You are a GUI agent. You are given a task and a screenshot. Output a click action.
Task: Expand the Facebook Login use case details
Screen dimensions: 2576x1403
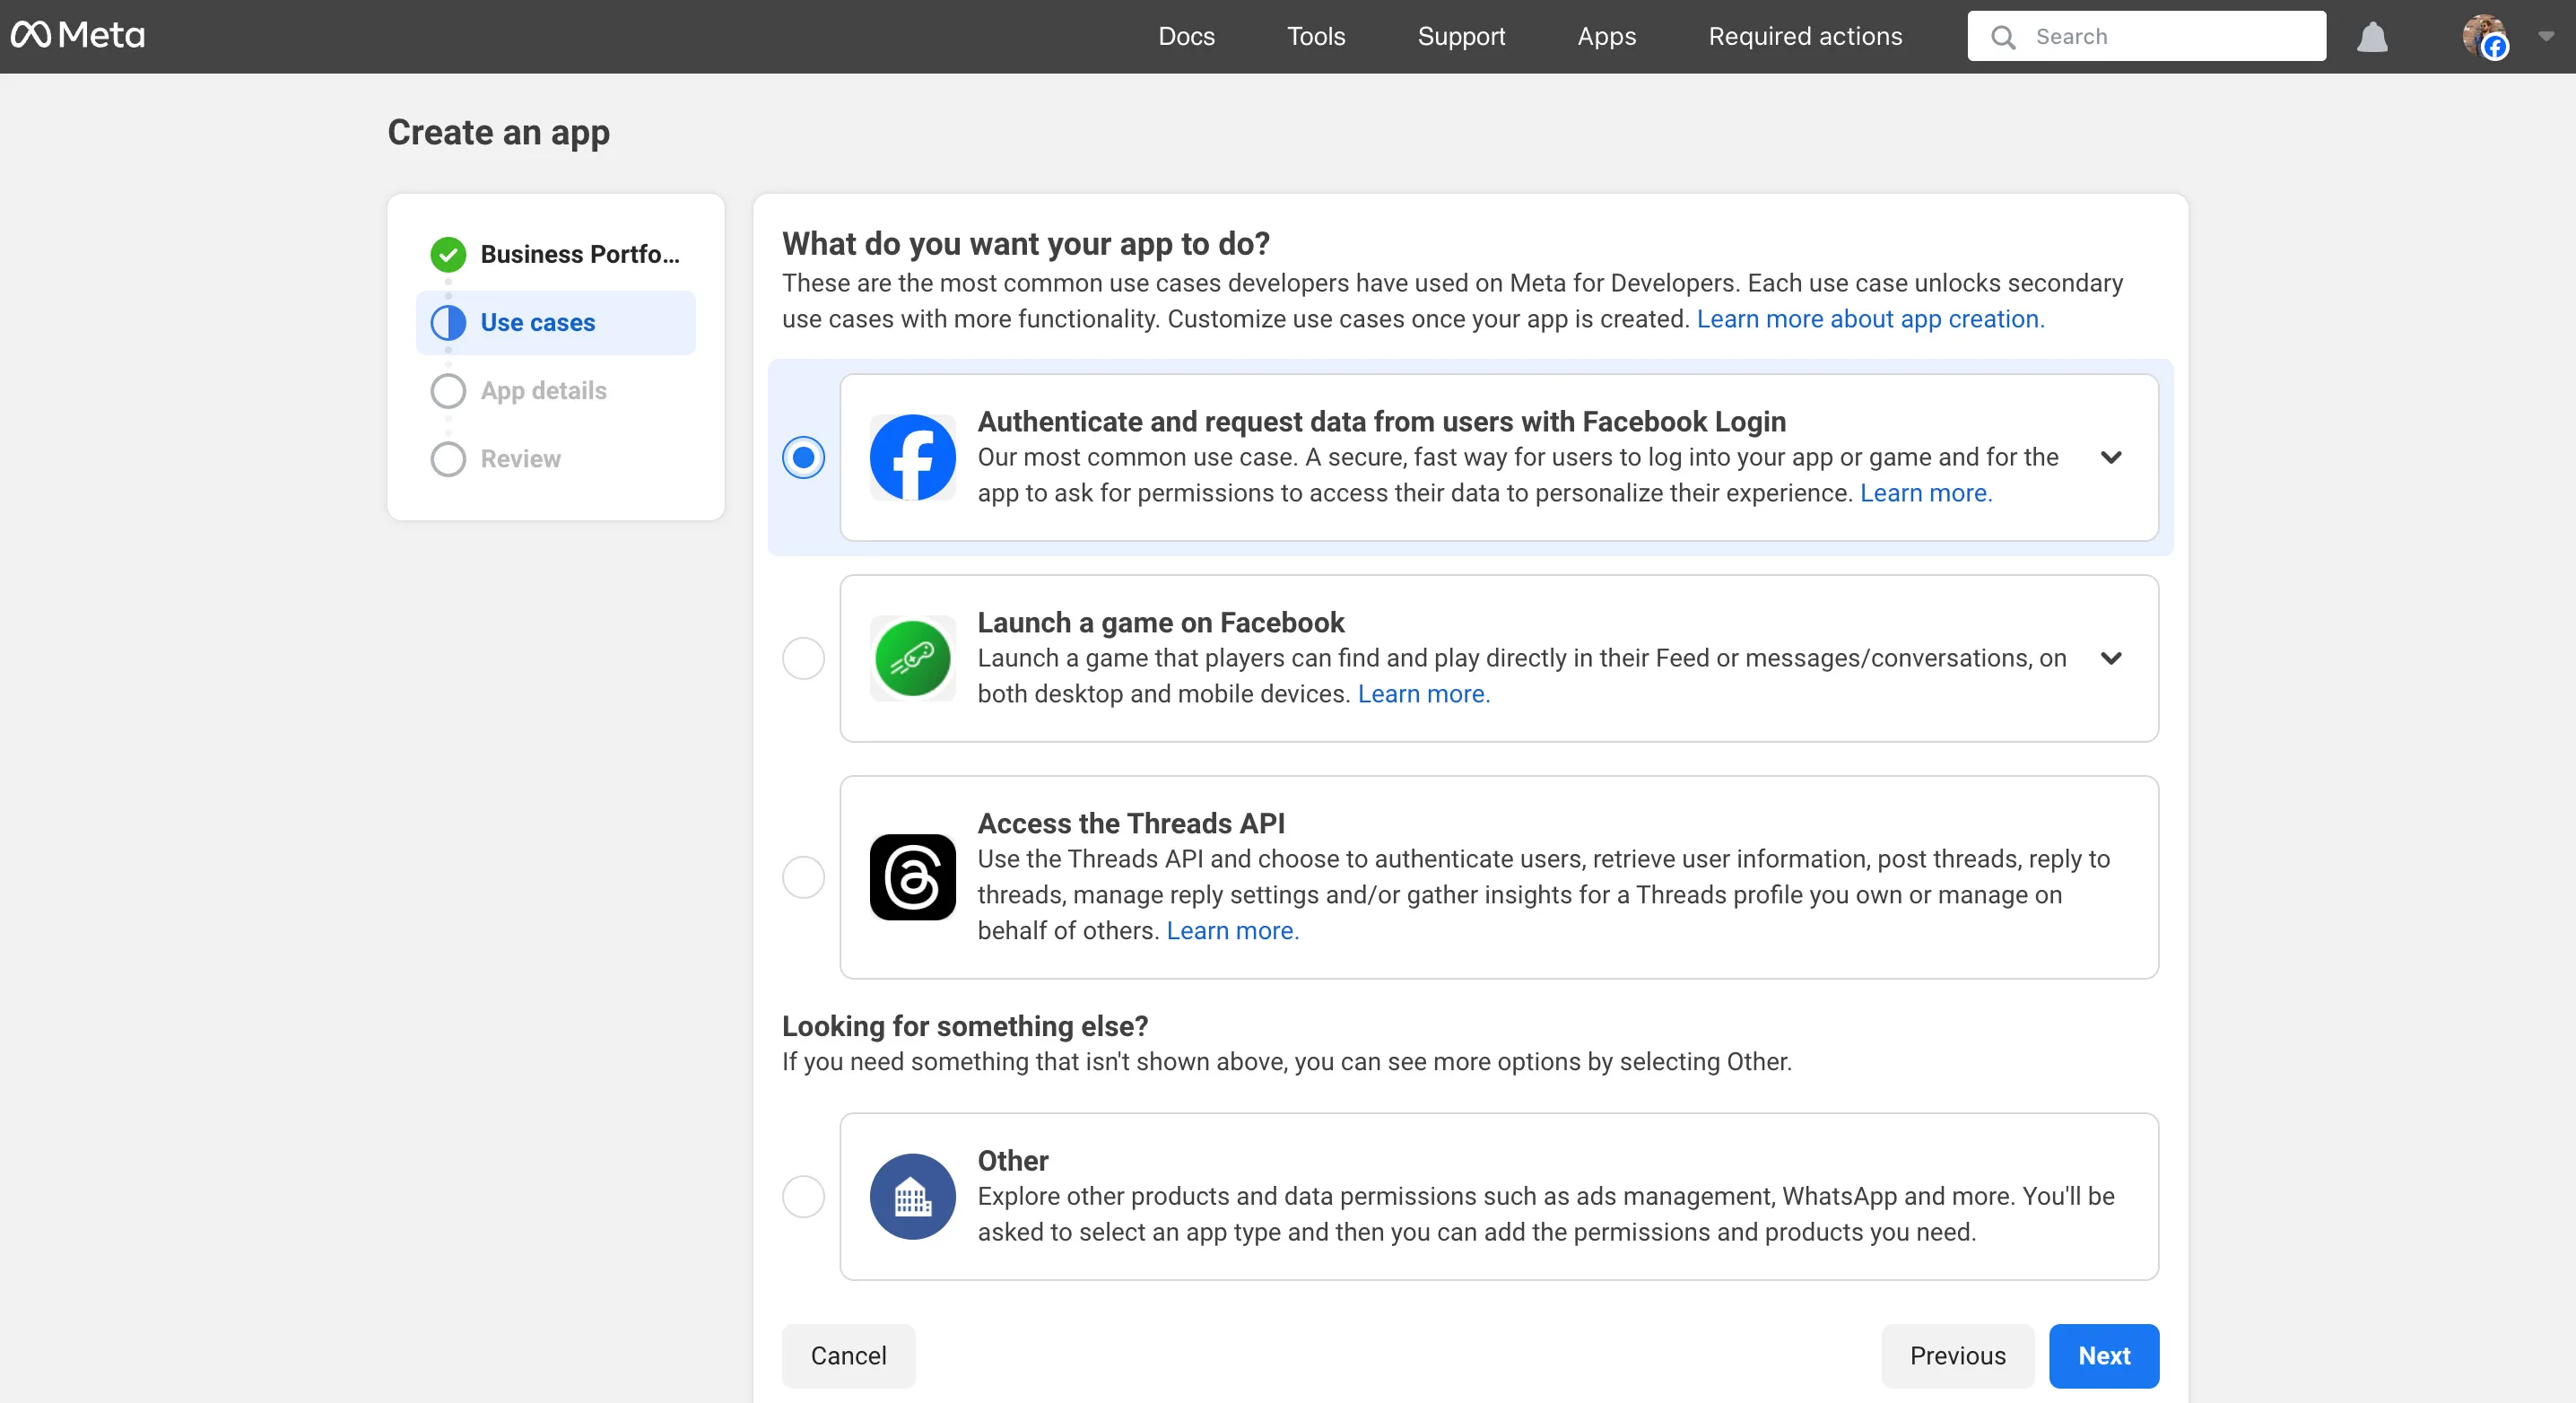2111,457
